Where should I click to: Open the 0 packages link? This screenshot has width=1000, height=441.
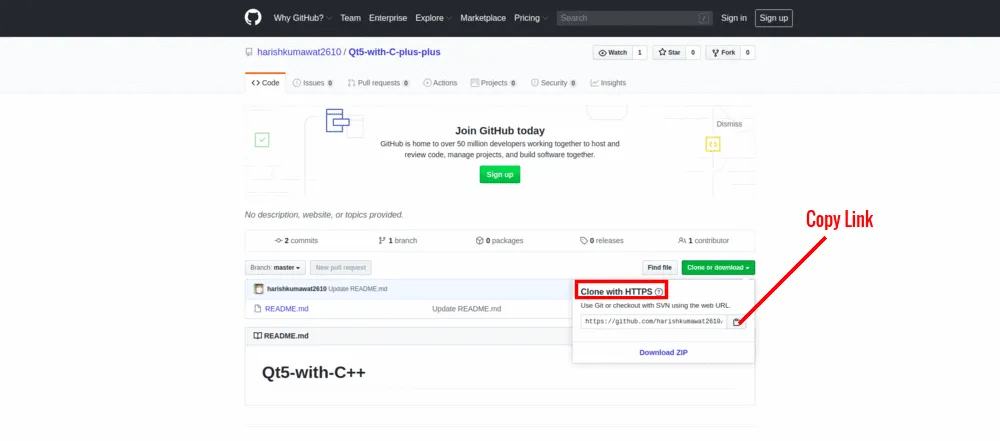(x=499, y=241)
